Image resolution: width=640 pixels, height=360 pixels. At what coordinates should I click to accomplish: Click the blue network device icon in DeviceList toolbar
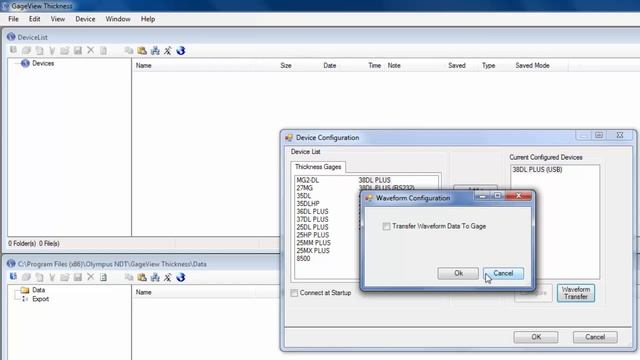click(x=155, y=50)
